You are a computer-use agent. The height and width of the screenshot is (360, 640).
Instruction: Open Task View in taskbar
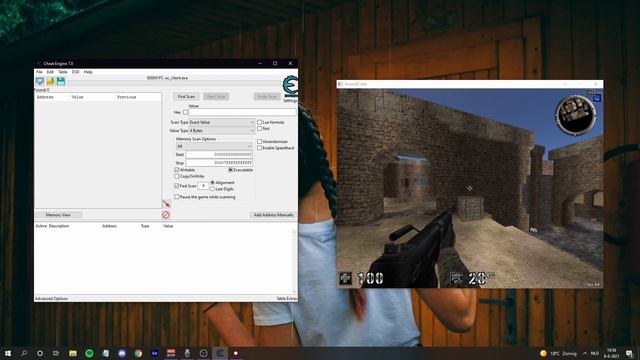pos(56,353)
